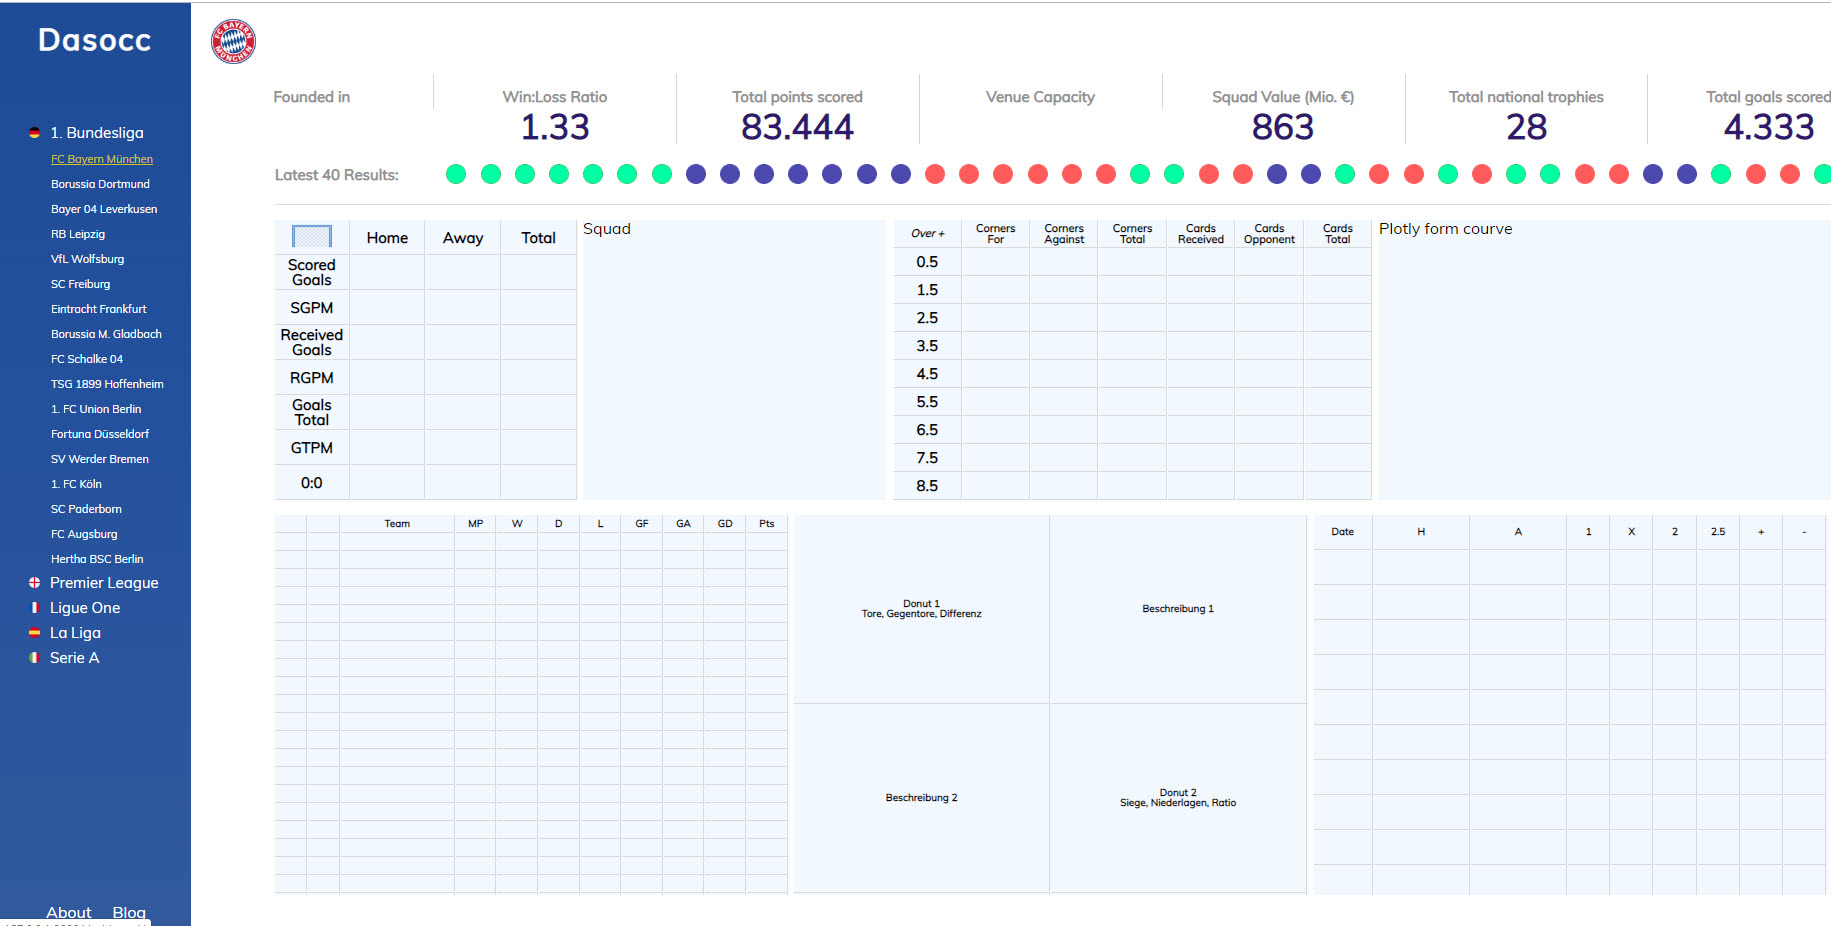
Task: Click the Spanish flag icon beside La Liga
Action: (x=35, y=633)
